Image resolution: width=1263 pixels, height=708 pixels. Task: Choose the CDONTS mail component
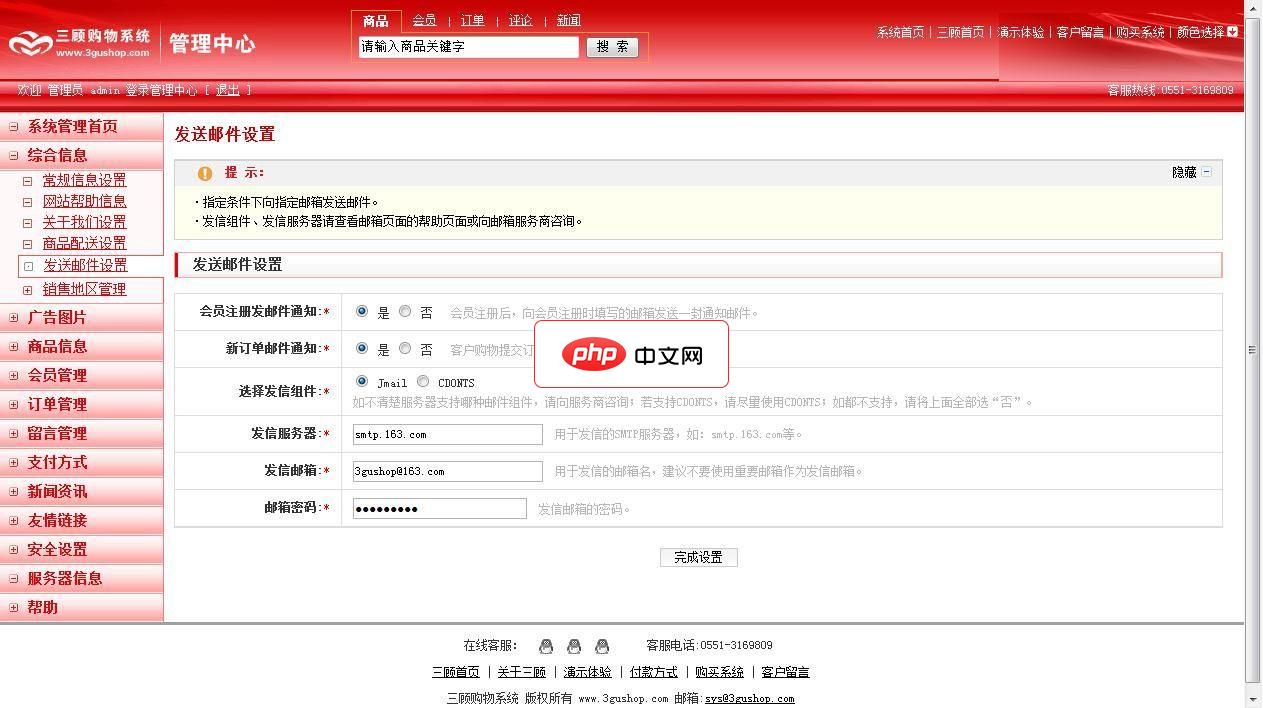tap(423, 382)
